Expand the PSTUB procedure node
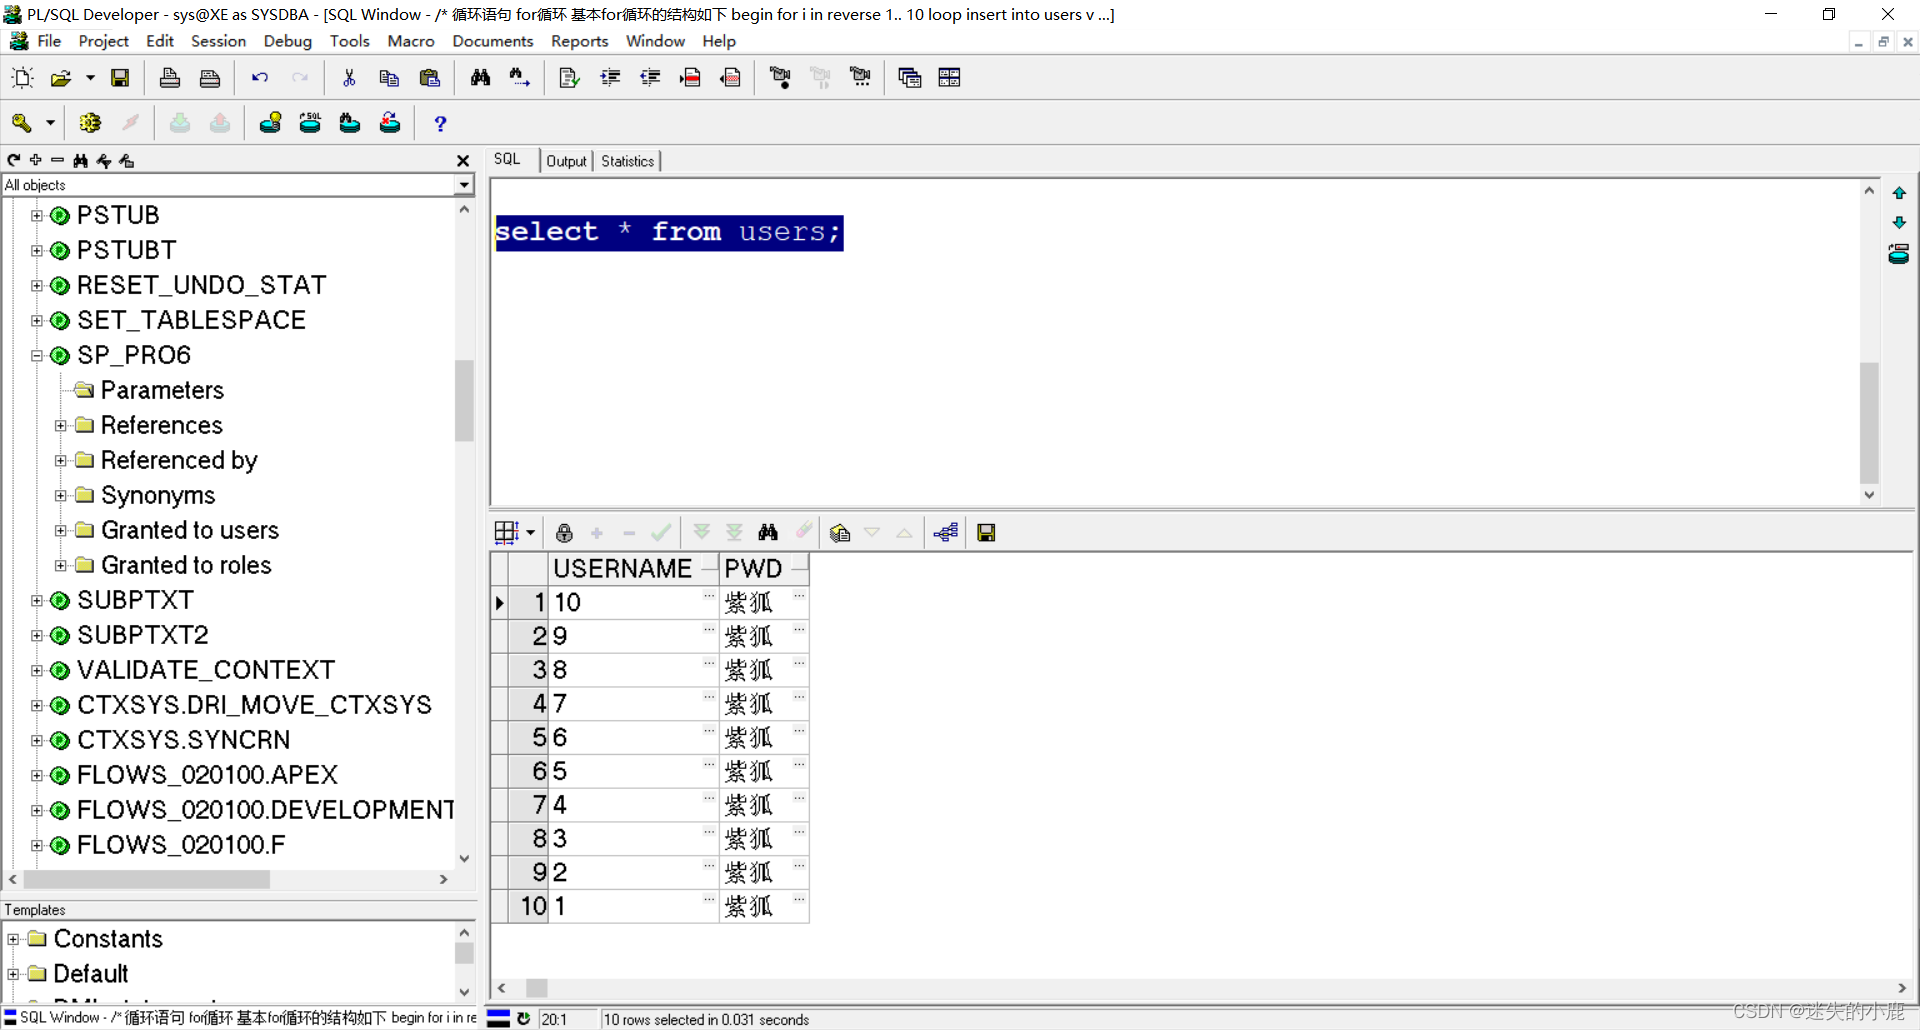Viewport: 1920px width, 1030px height. point(37,215)
